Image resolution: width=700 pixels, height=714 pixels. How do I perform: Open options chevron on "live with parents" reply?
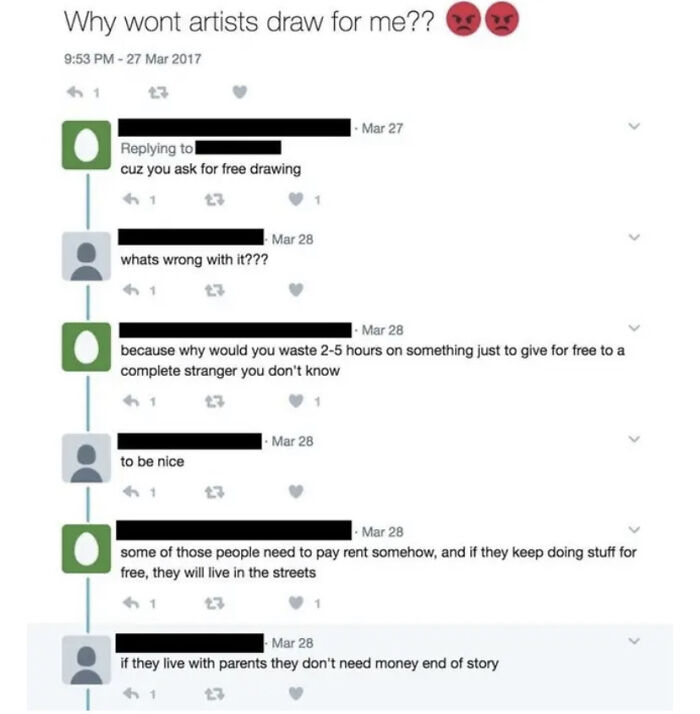coord(634,641)
